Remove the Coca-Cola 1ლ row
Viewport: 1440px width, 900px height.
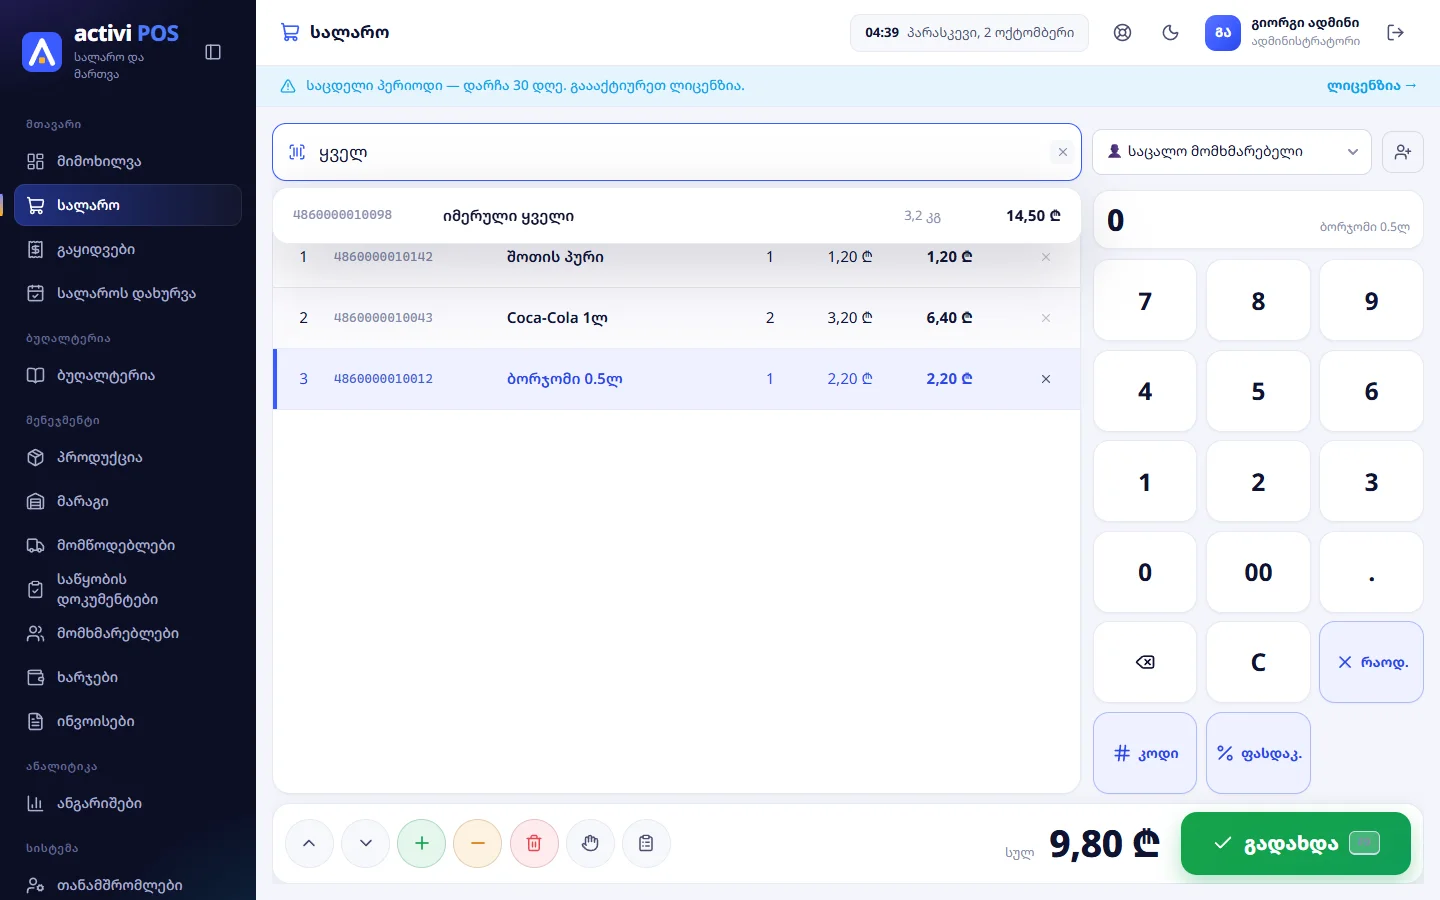coord(1046,318)
